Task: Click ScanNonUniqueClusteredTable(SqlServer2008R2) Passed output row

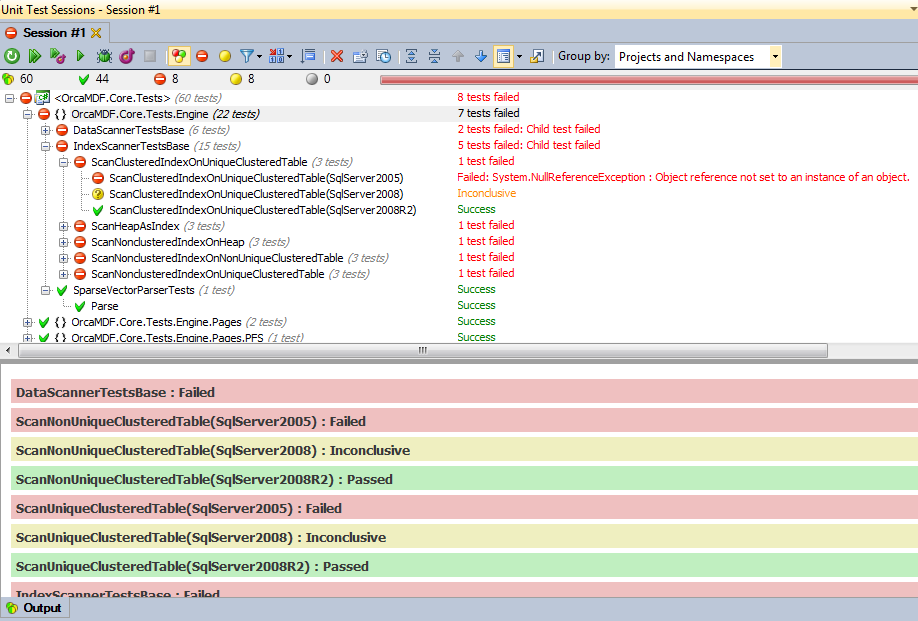Action: coord(464,479)
